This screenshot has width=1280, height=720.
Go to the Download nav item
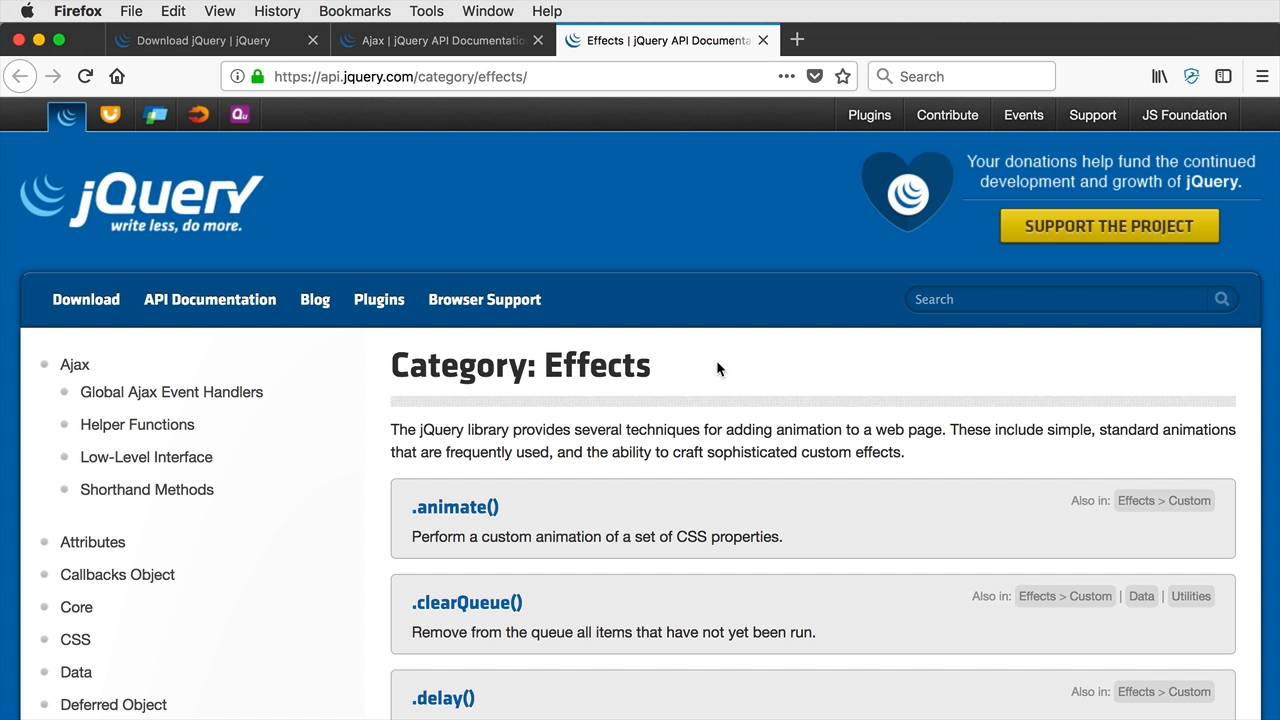pos(86,299)
